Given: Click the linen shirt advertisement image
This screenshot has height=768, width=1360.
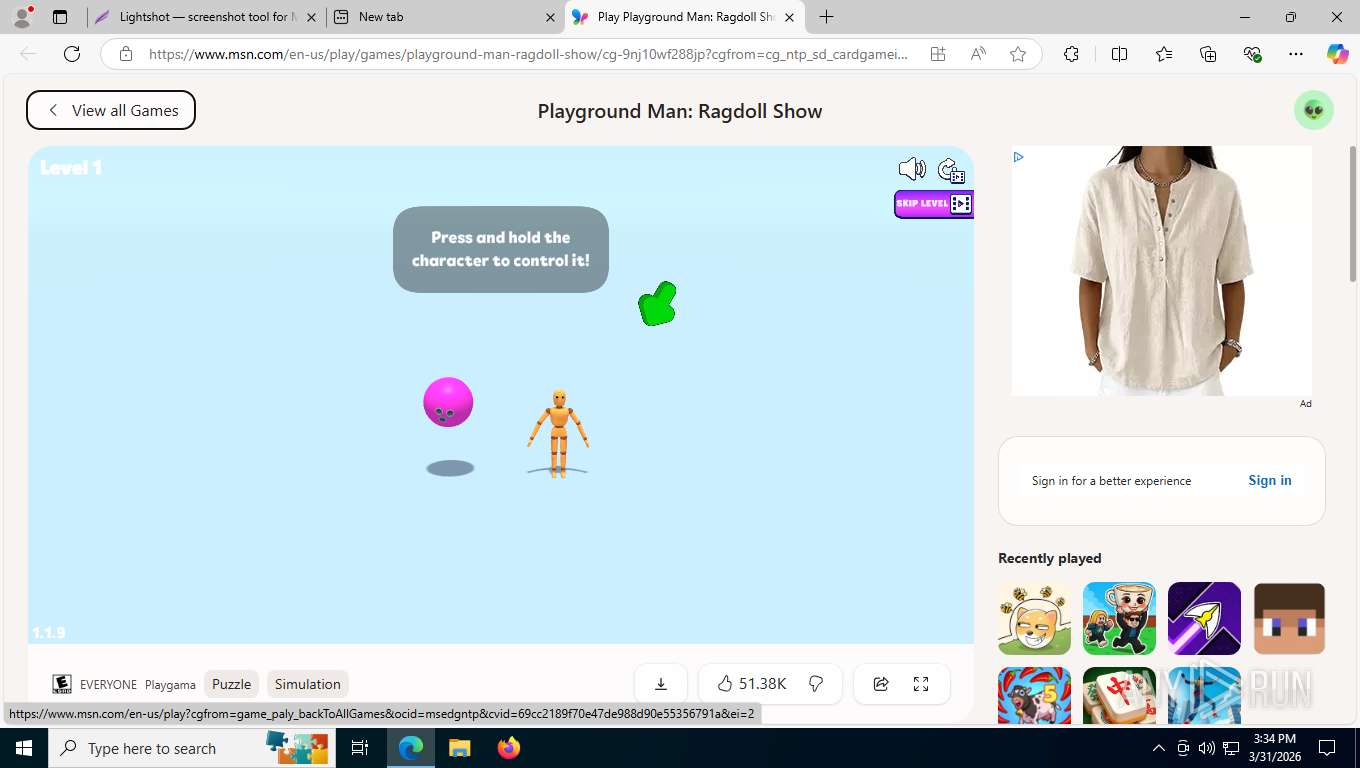Looking at the screenshot, I should click(1161, 271).
